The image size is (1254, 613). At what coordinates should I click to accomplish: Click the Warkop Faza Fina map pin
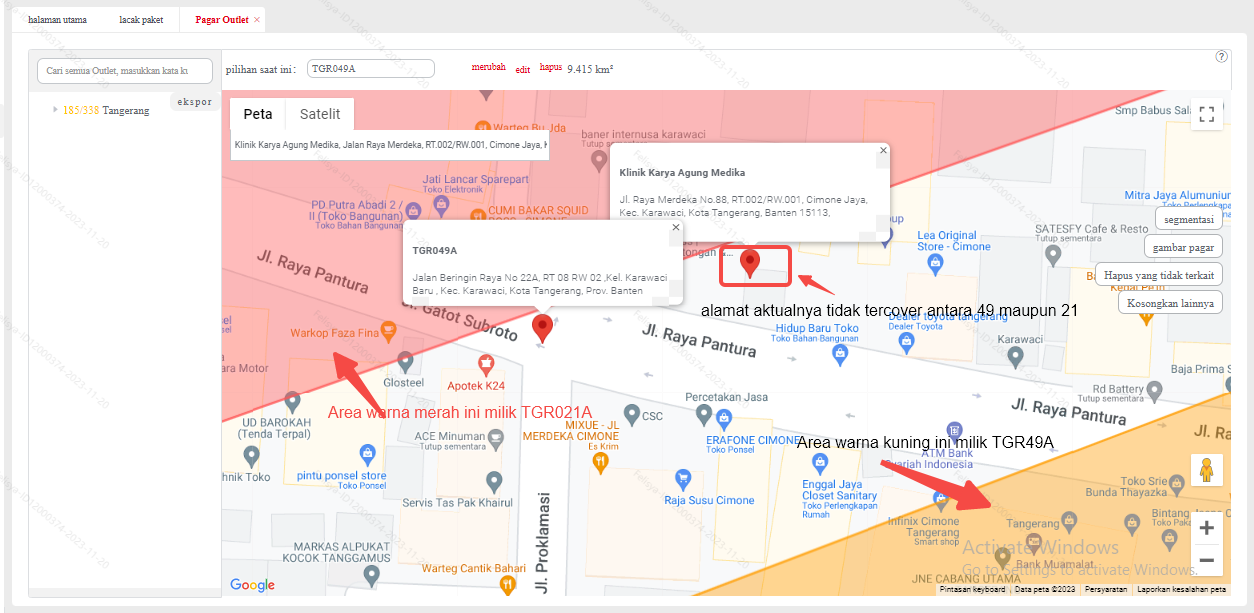pyautogui.click(x=389, y=332)
